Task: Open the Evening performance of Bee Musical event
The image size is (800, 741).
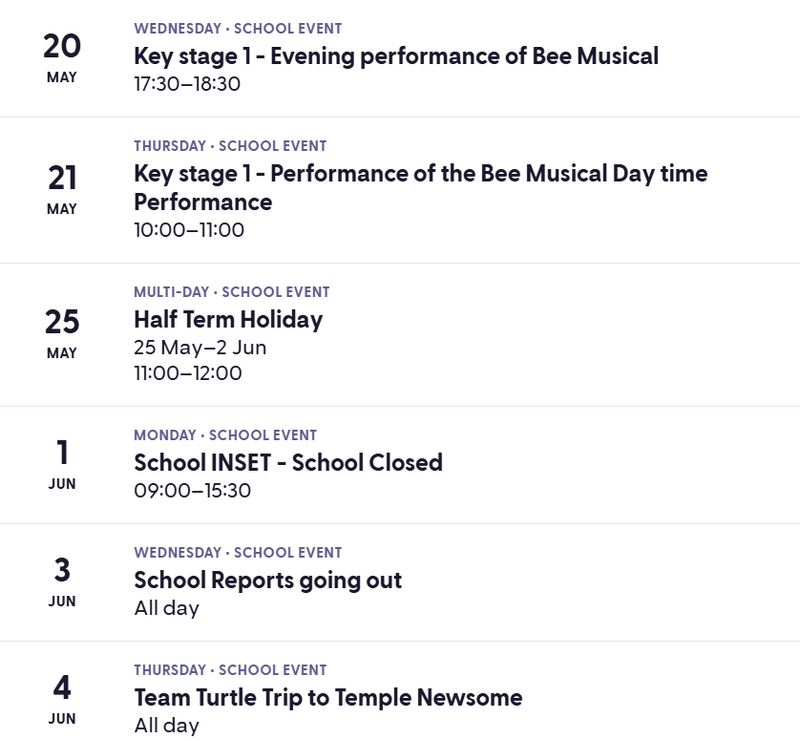Action: tap(396, 56)
